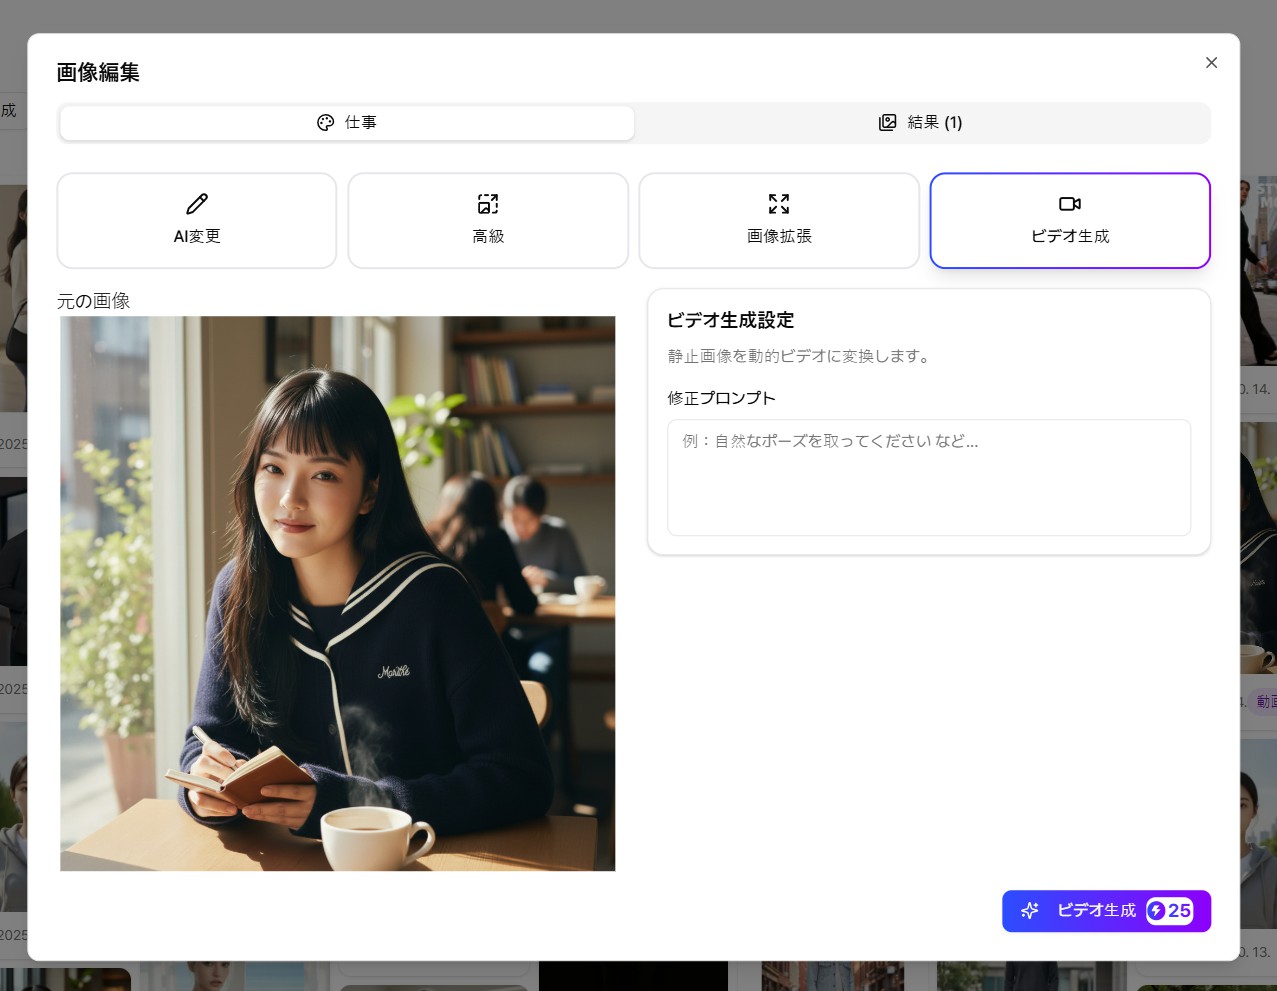
Task: Click the gallery icon beside 結果 (1)
Action: click(887, 123)
